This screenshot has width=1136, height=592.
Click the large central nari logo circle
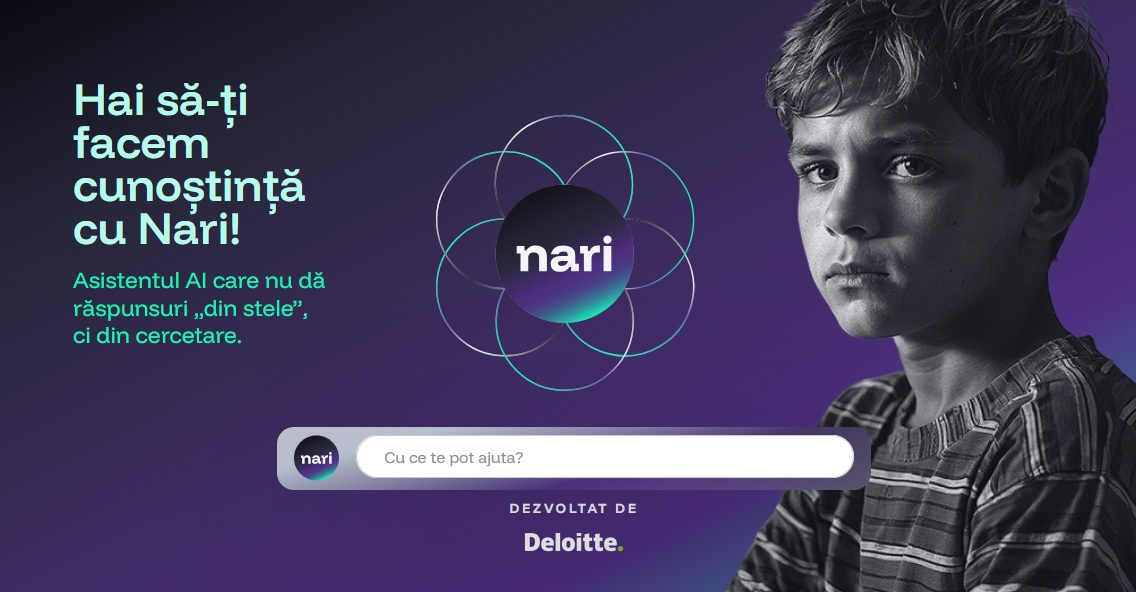(x=564, y=254)
